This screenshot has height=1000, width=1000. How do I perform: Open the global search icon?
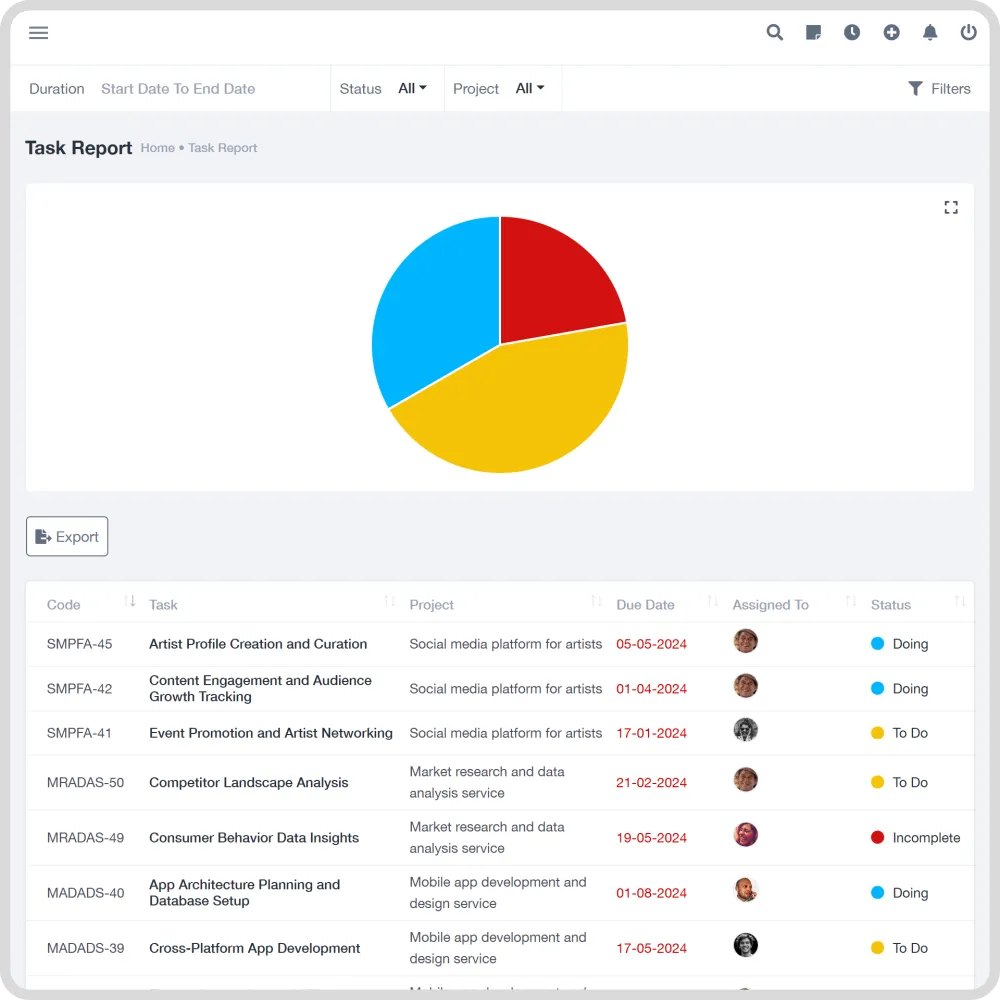coord(774,32)
